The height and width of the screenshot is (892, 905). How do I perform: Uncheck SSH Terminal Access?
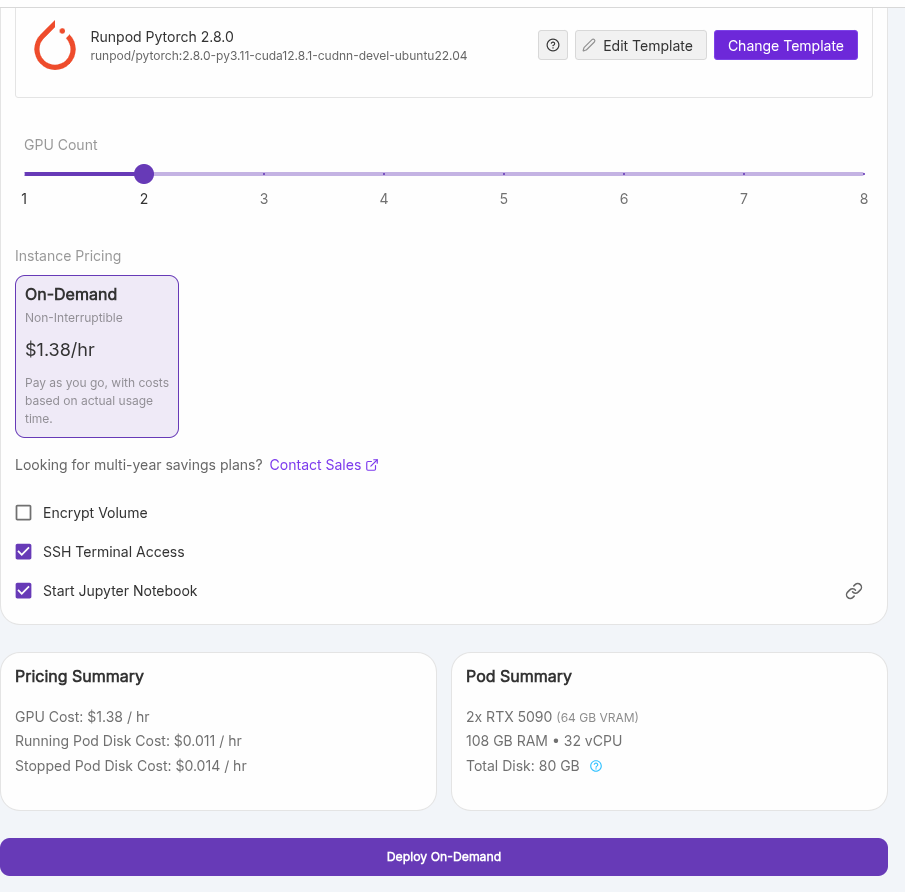click(24, 552)
